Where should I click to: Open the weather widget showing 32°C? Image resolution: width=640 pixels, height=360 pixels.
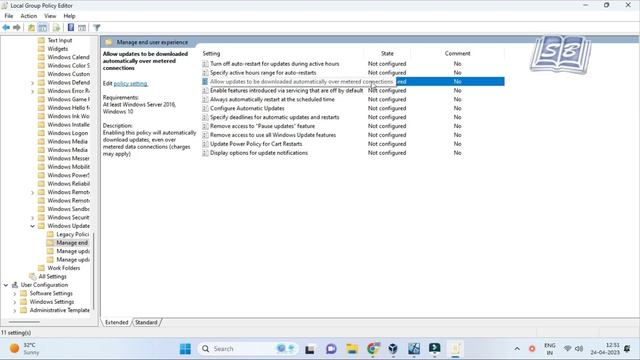click(x=24, y=349)
